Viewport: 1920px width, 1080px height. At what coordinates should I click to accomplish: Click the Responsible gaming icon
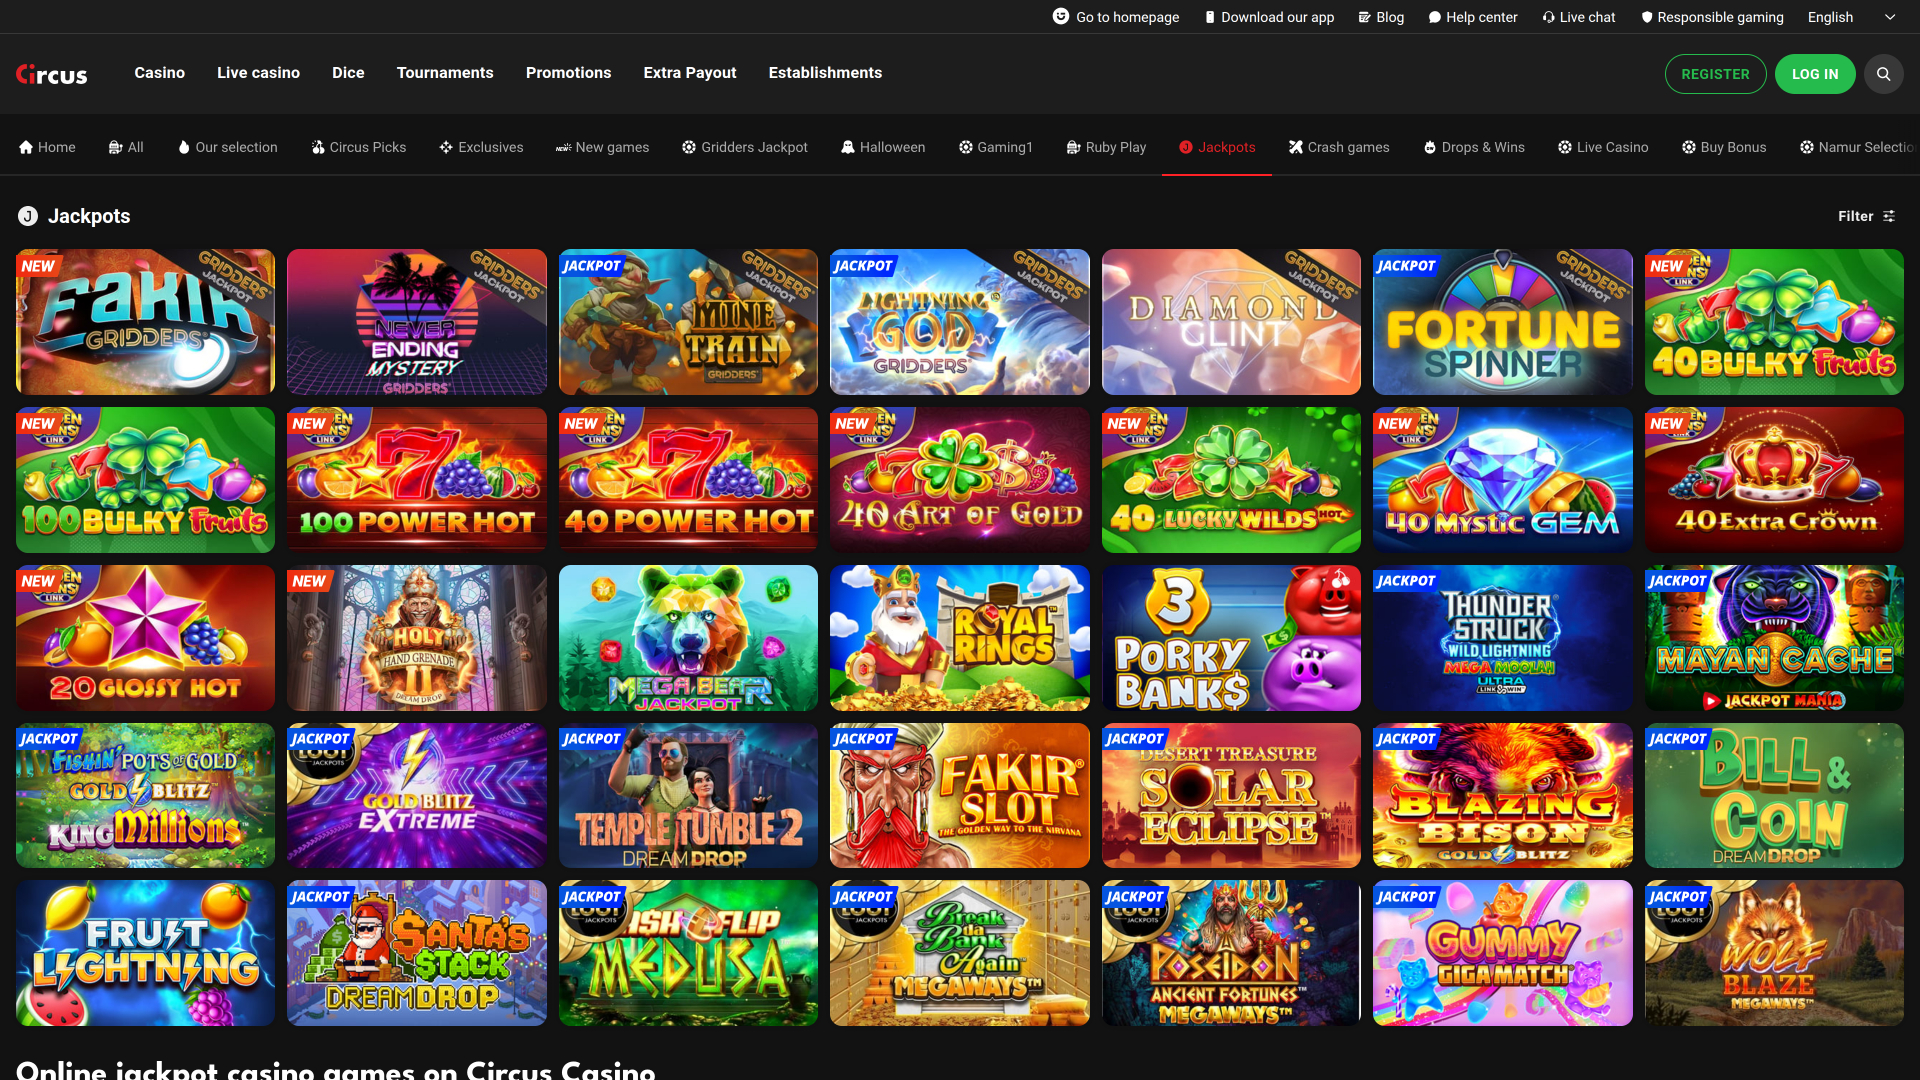coord(1646,17)
